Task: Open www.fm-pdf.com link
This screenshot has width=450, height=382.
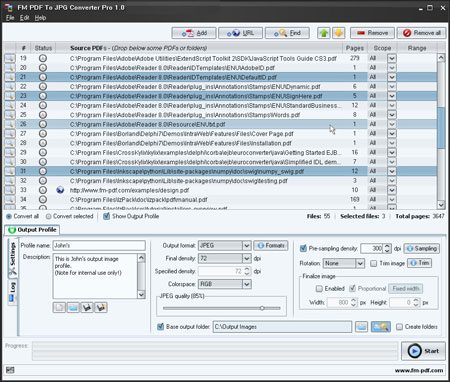Action: click(x=419, y=370)
